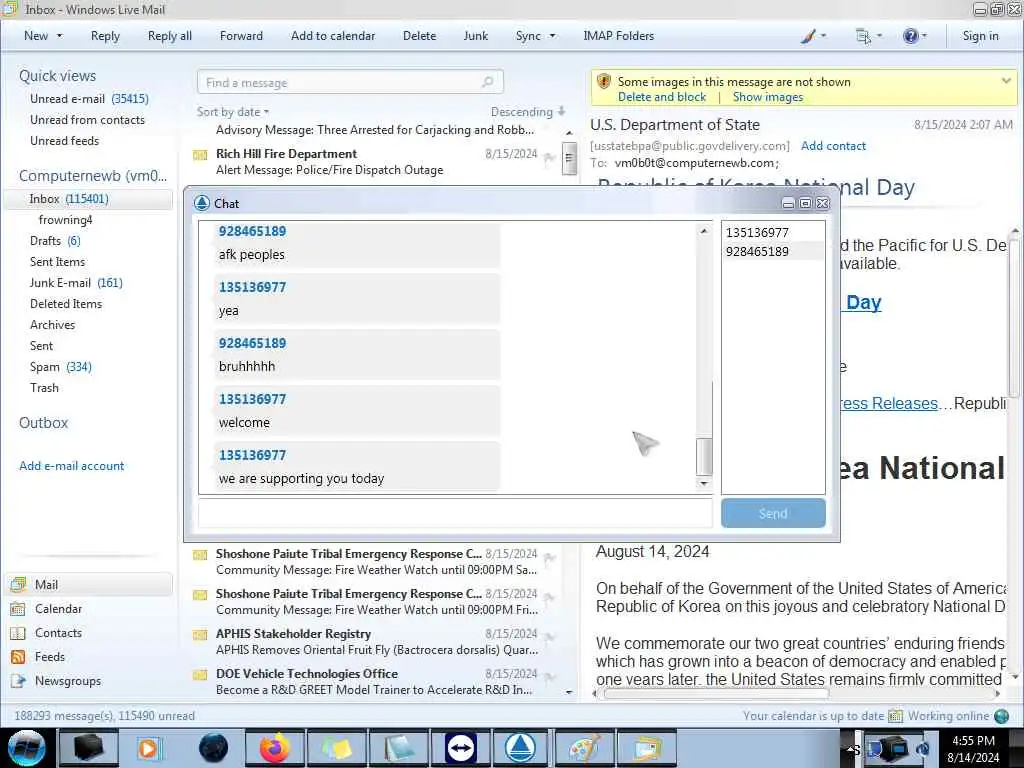This screenshot has height=768, width=1024.
Task: Open Firefox from the taskbar
Action: 275,748
